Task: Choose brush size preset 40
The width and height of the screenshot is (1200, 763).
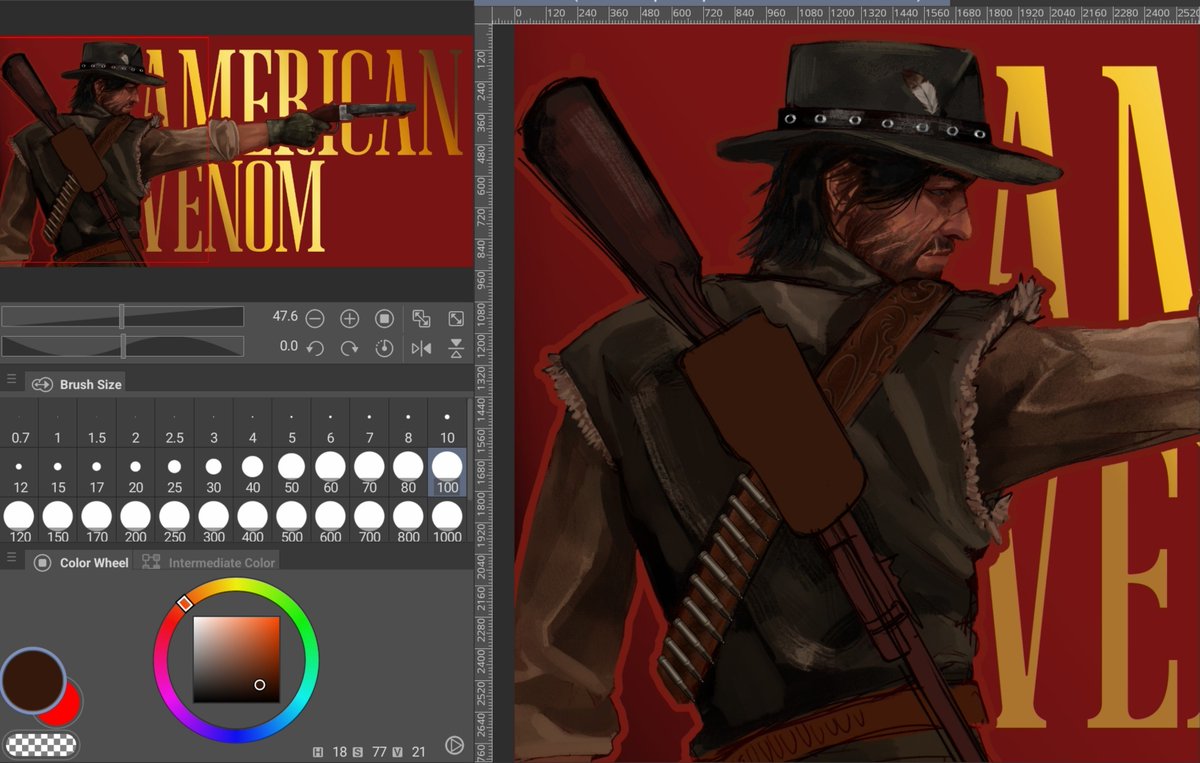Action: pyautogui.click(x=253, y=473)
